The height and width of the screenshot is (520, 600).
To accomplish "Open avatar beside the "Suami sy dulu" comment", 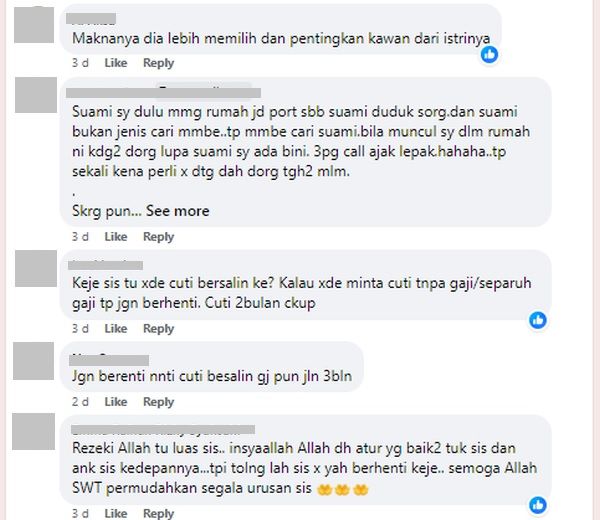I will (x=36, y=95).
